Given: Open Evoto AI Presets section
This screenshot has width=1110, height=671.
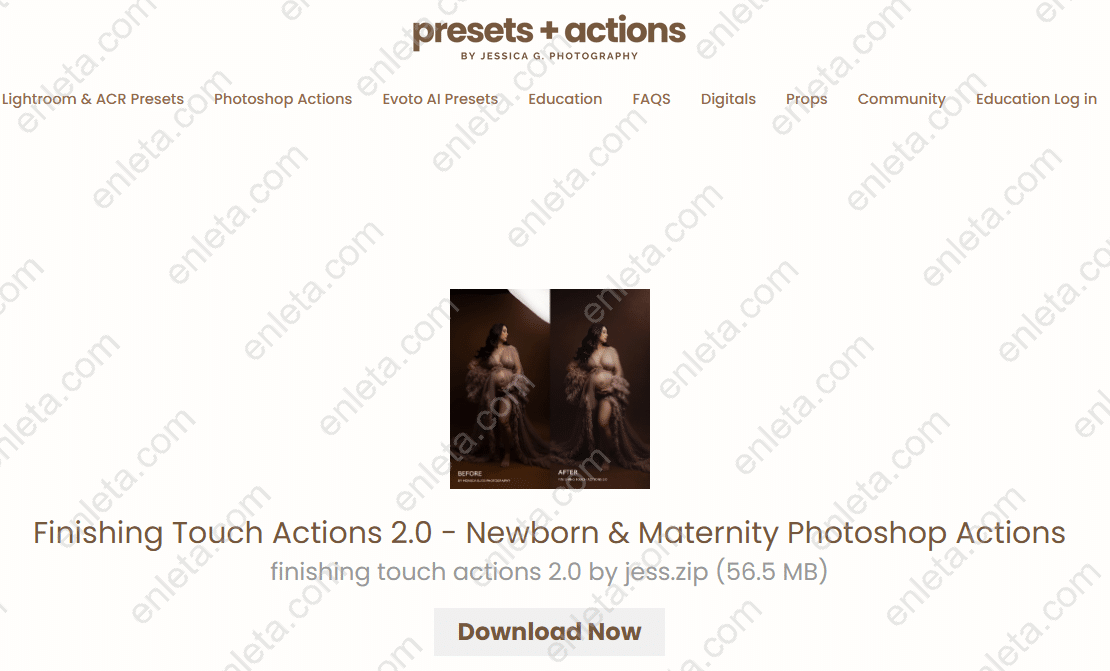Looking at the screenshot, I should (x=440, y=99).
